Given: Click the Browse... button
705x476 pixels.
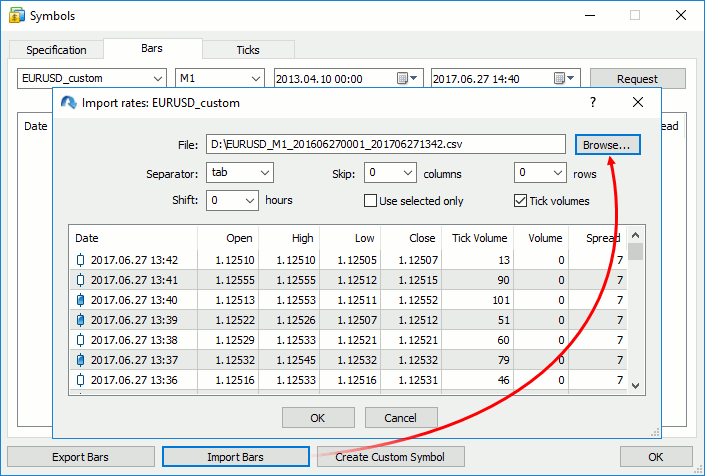Looking at the screenshot, I should pos(607,145).
